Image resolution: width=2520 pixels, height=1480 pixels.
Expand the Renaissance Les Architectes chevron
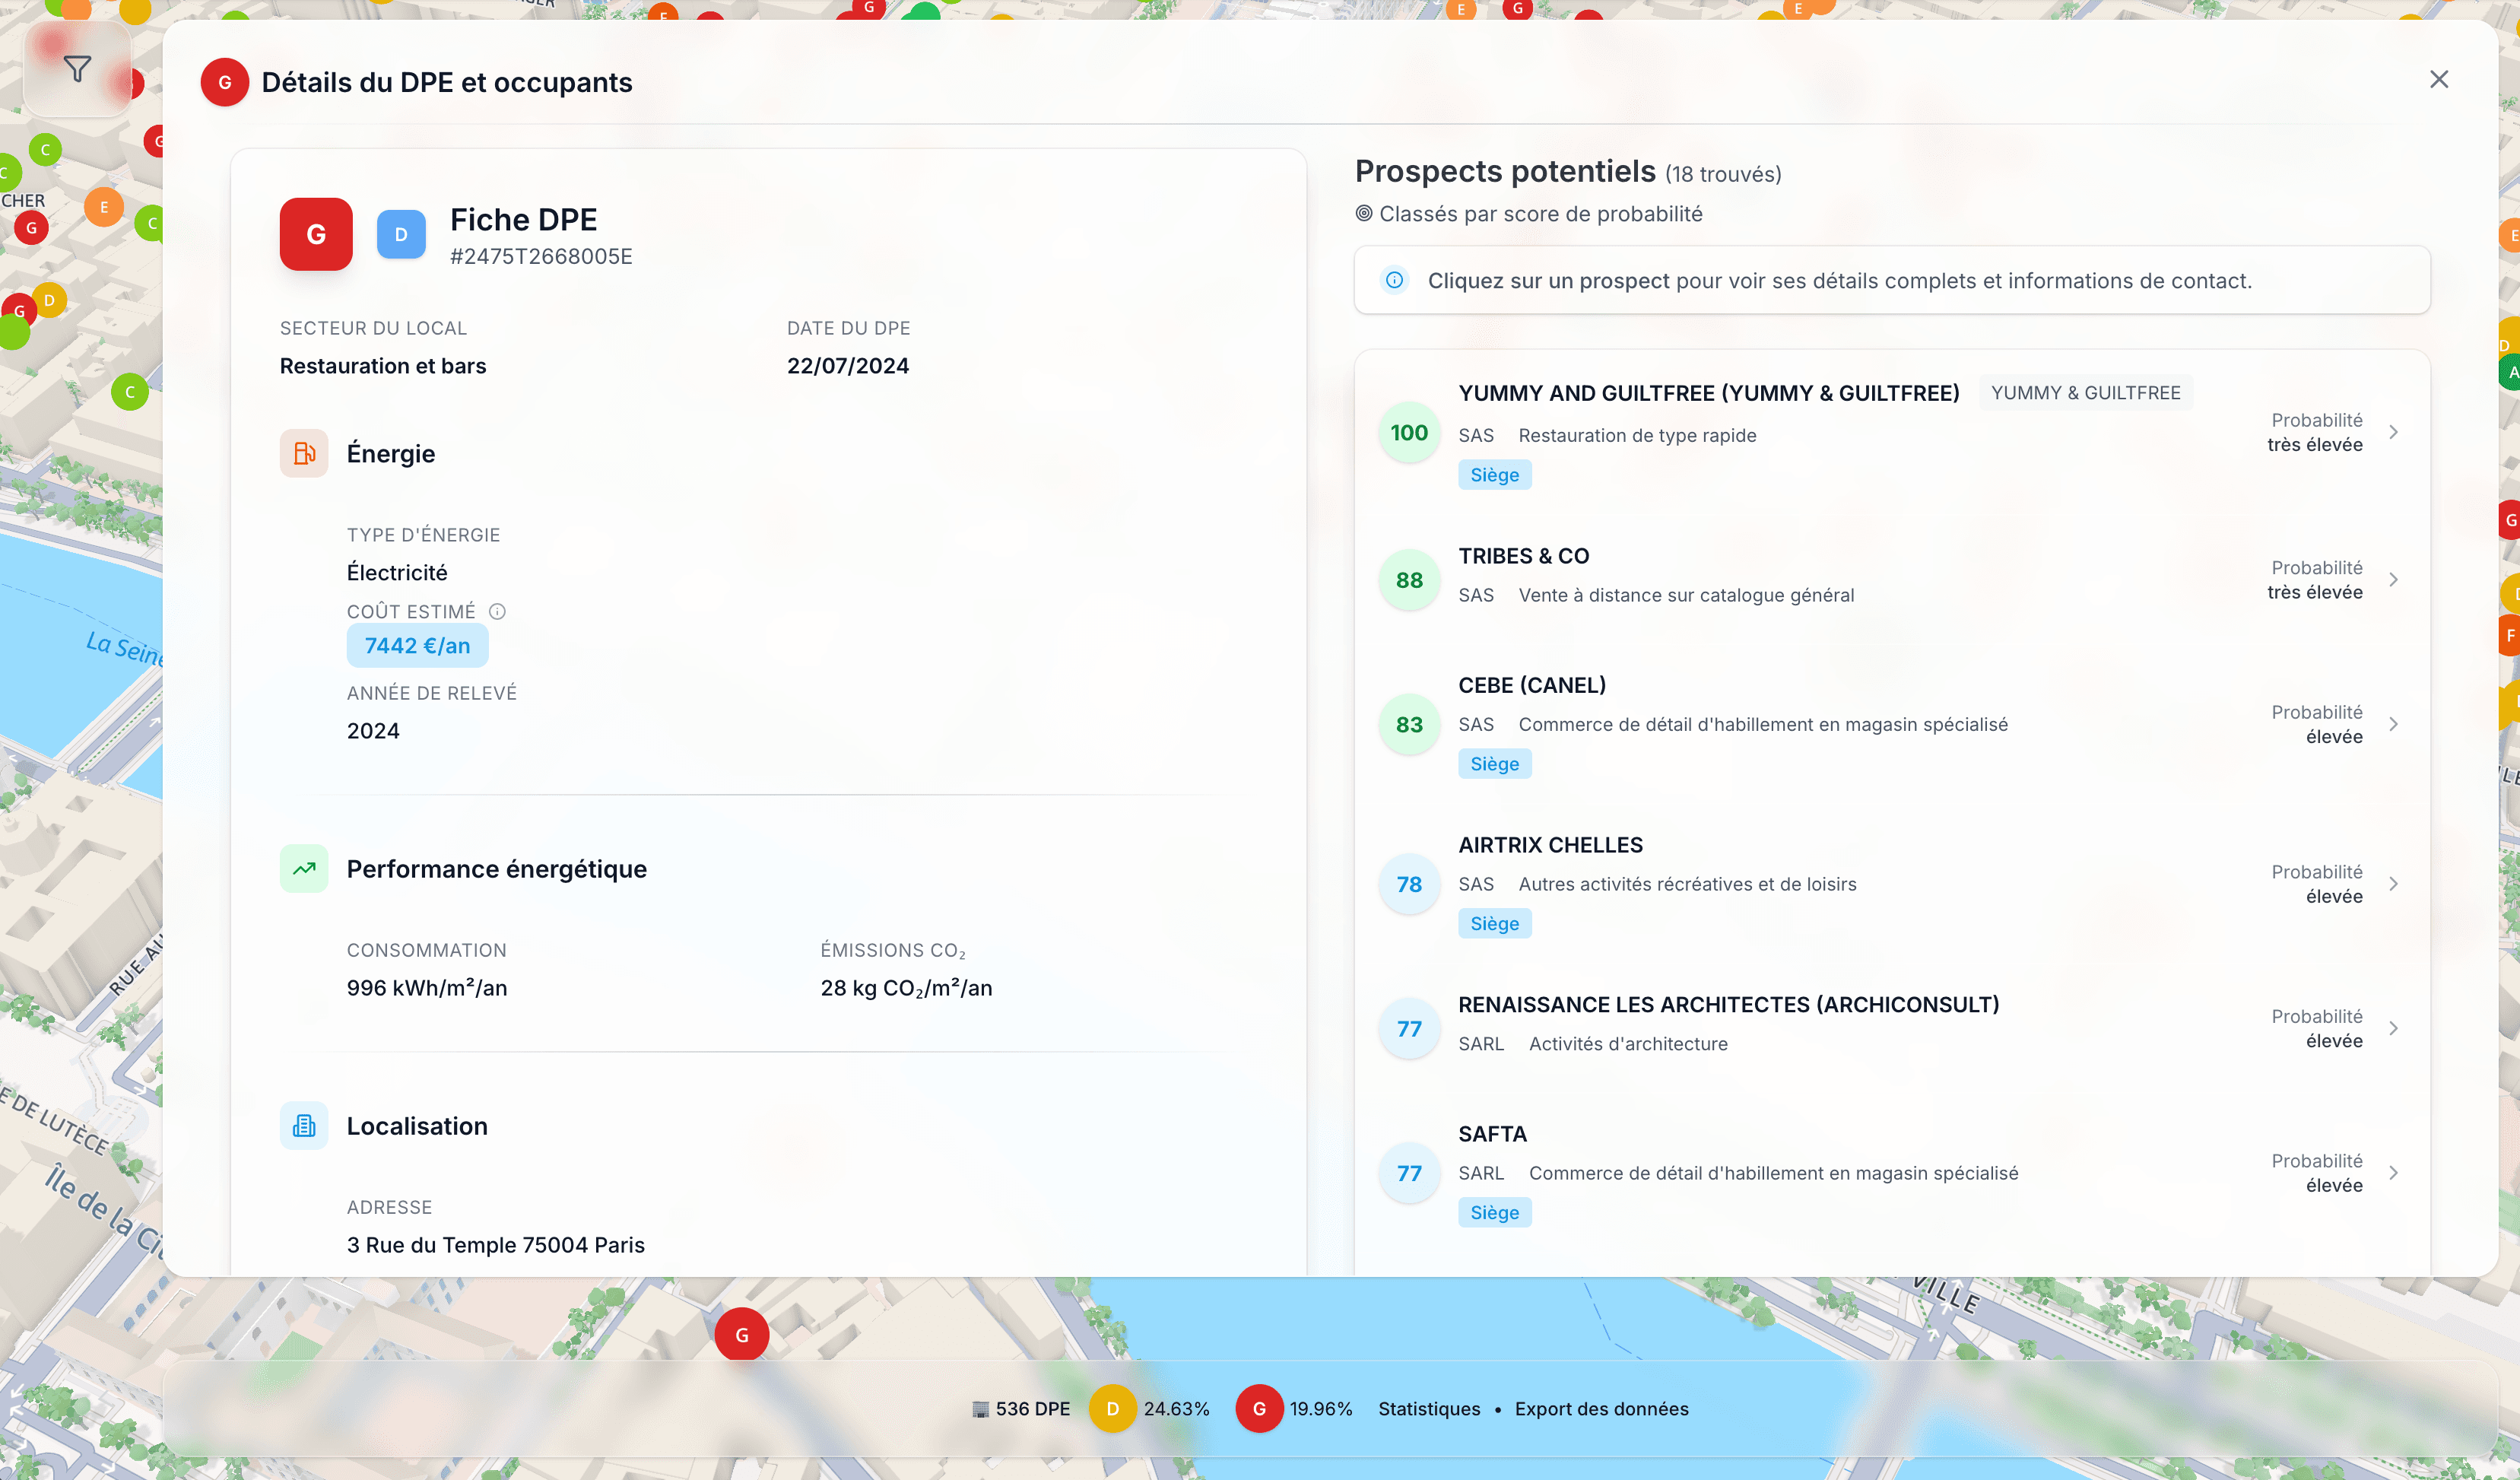pyautogui.click(x=2394, y=1028)
